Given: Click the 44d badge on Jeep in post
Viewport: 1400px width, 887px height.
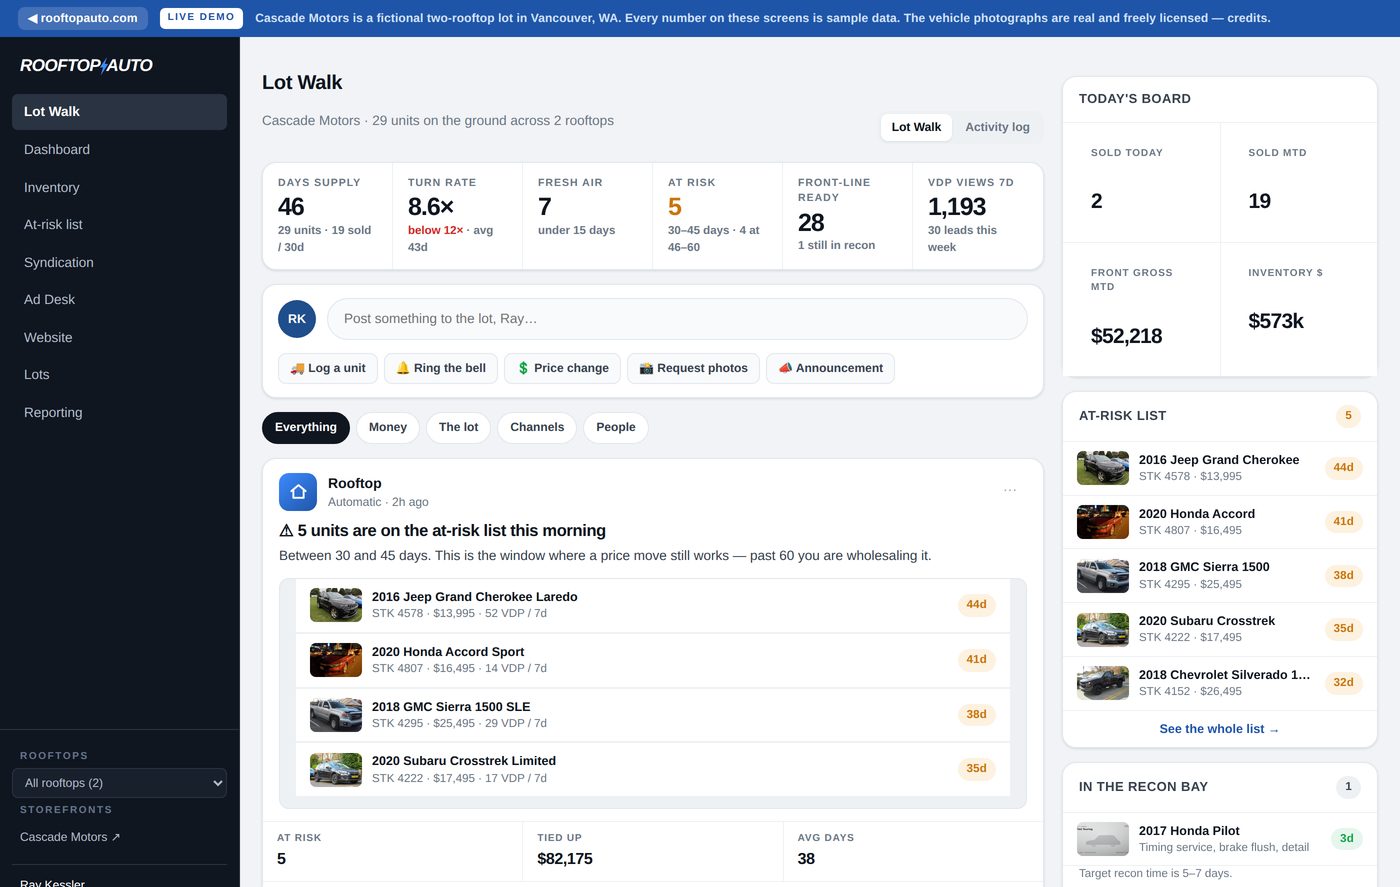Looking at the screenshot, I should pyautogui.click(x=976, y=605).
